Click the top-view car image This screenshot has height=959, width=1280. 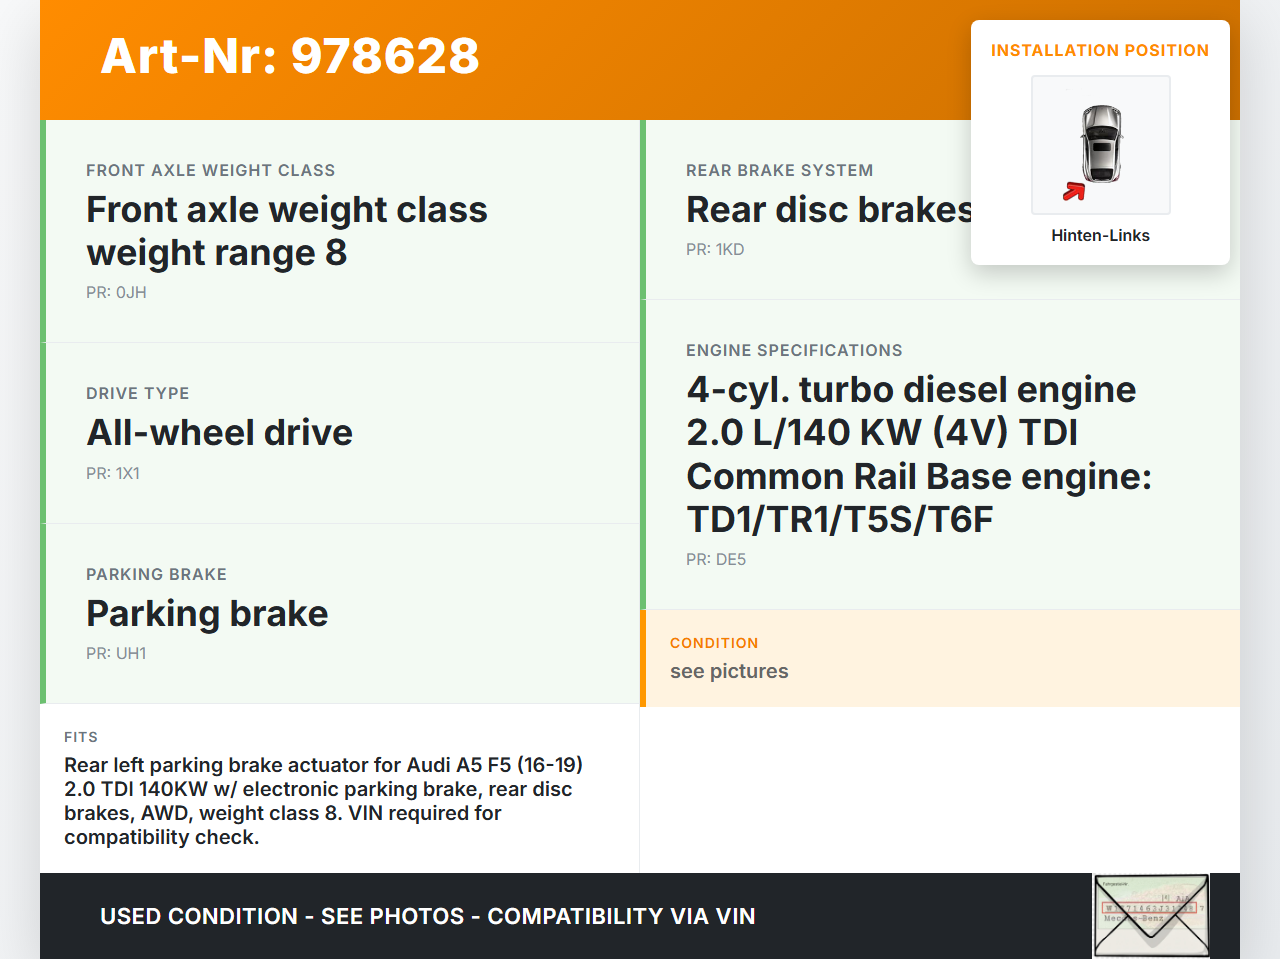pos(1101,143)
